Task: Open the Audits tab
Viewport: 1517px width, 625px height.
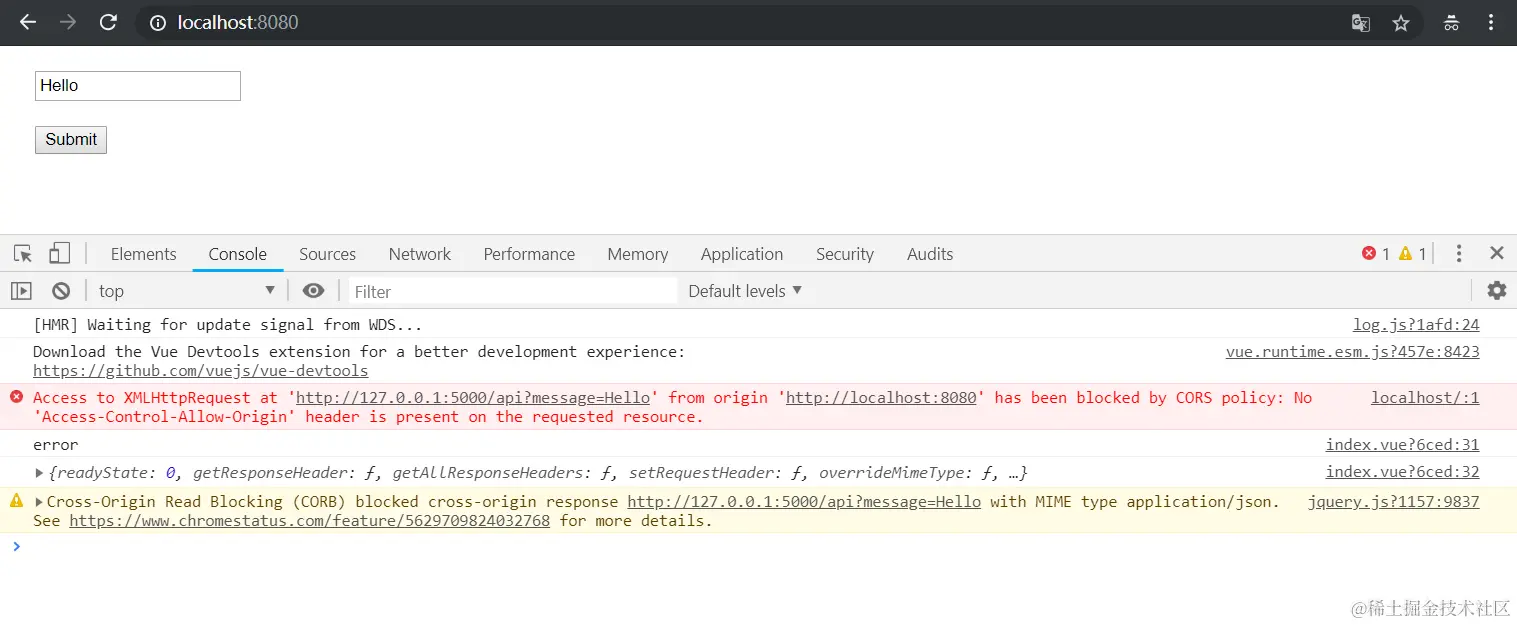Action: click(930, 254)
